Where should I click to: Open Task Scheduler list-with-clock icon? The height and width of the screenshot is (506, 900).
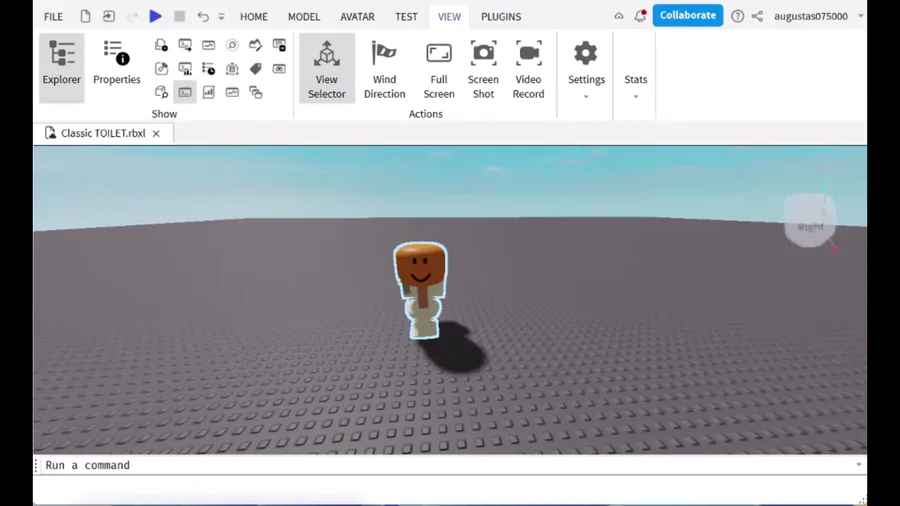point(208,69)
